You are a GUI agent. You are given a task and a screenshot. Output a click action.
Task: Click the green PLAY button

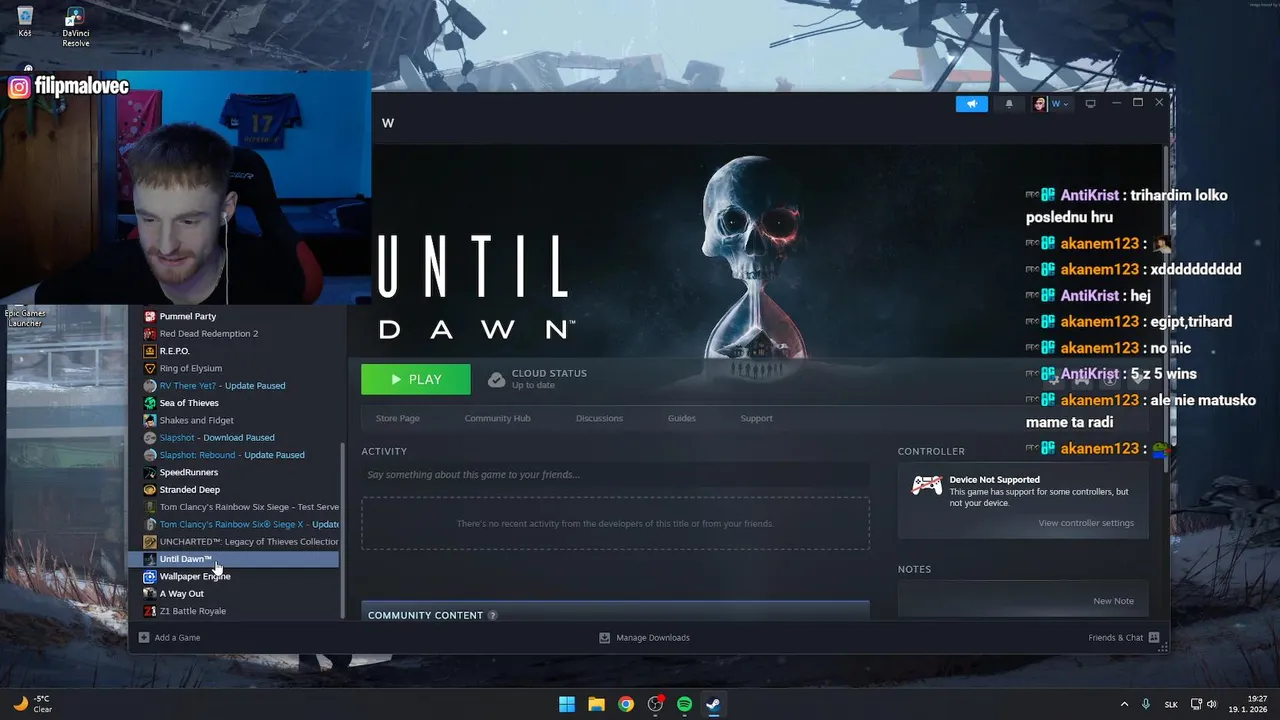coord(416,379)
